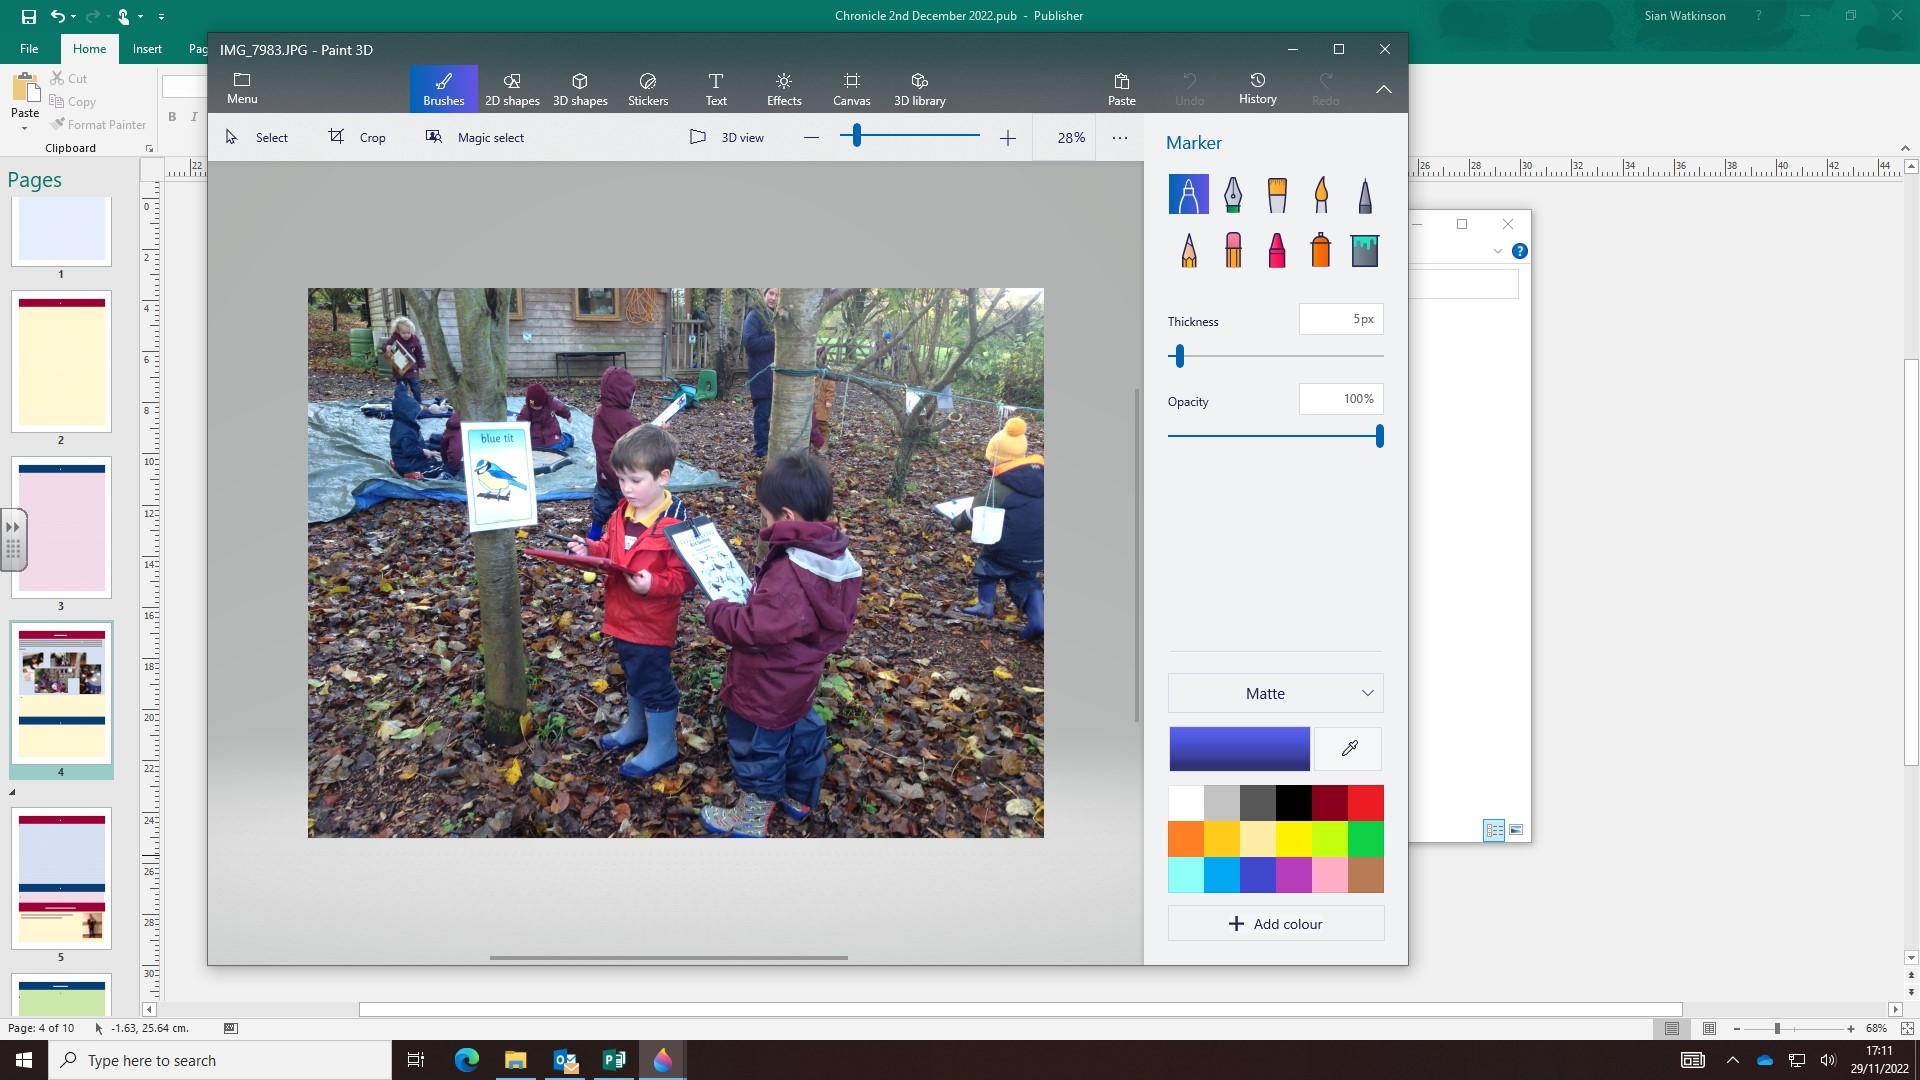Enable Magic select tool

click(475, 137)
